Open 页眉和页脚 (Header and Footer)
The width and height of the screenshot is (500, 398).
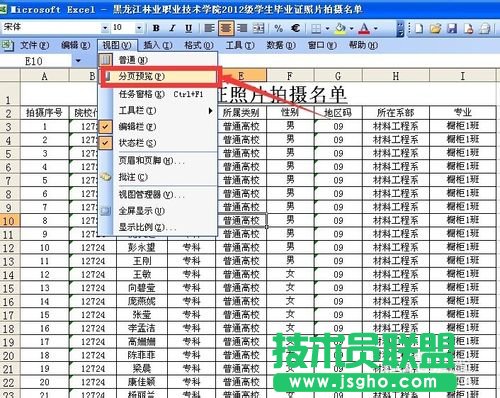[158, 161]
